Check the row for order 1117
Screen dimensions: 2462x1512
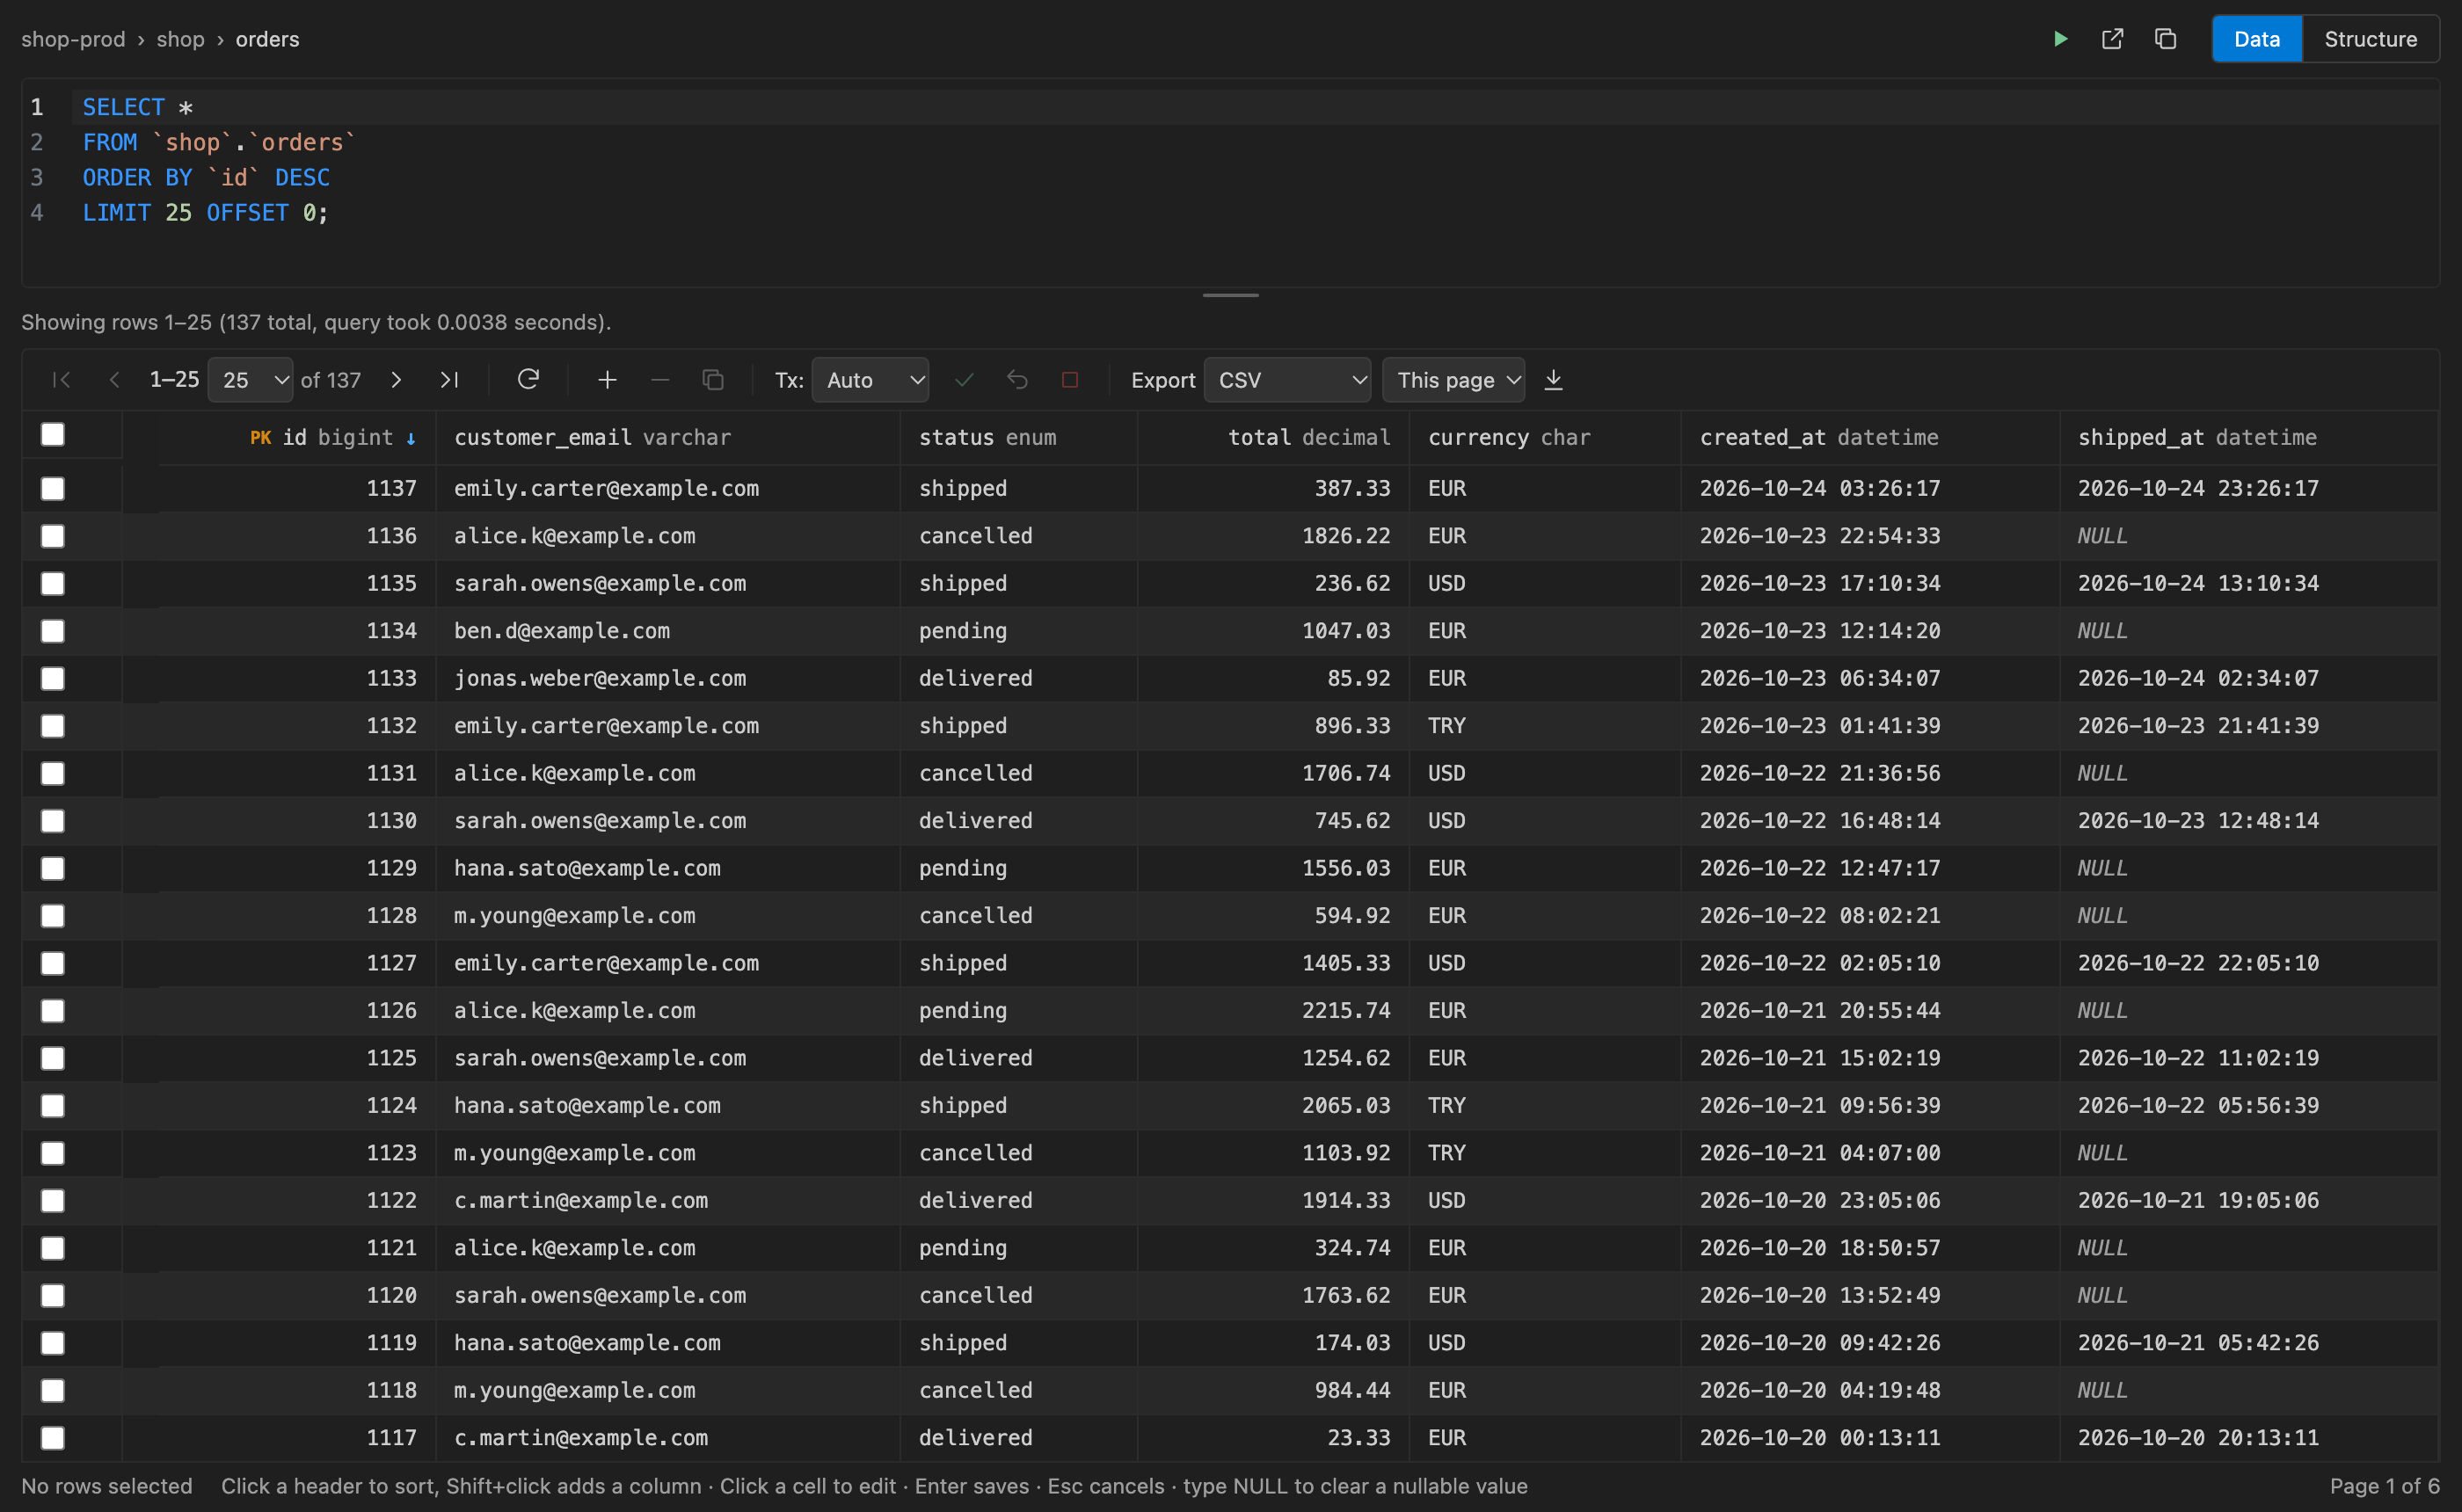53,1438
